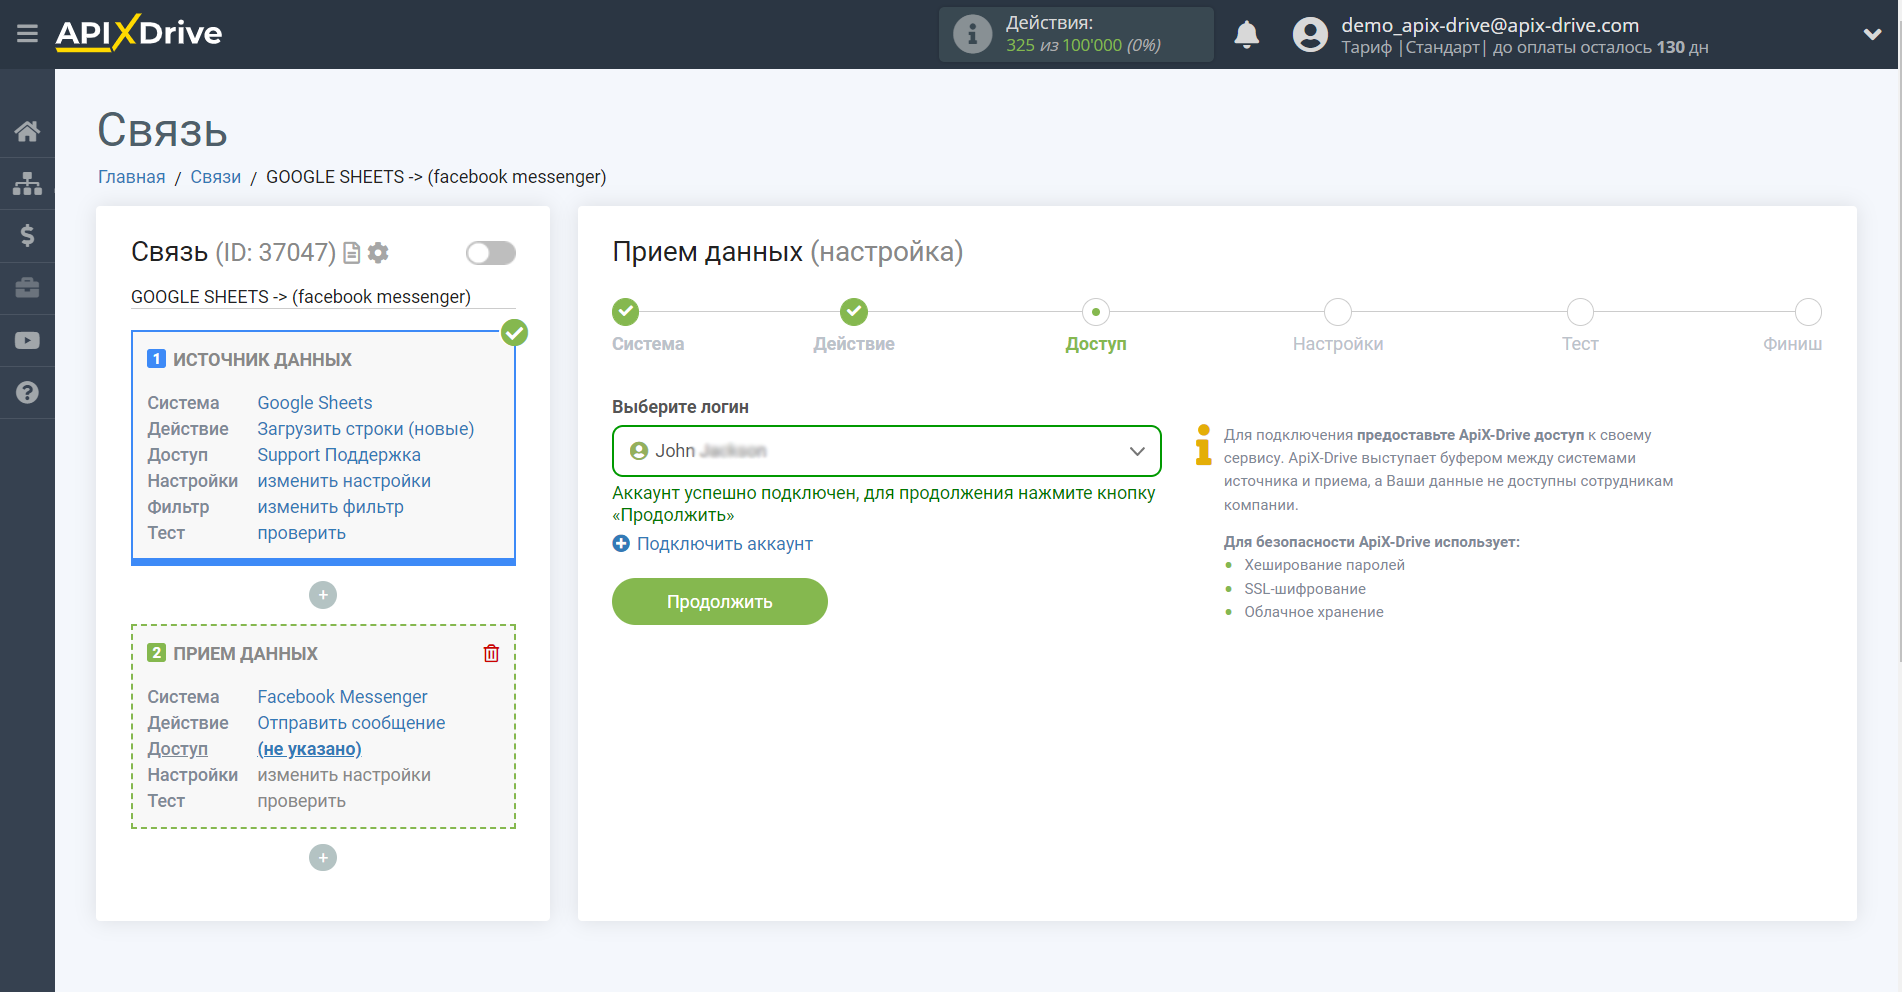Viewport: 1902px width, 992px height.
Task: Click the yellow info icon
Action: pos(1203,445)
